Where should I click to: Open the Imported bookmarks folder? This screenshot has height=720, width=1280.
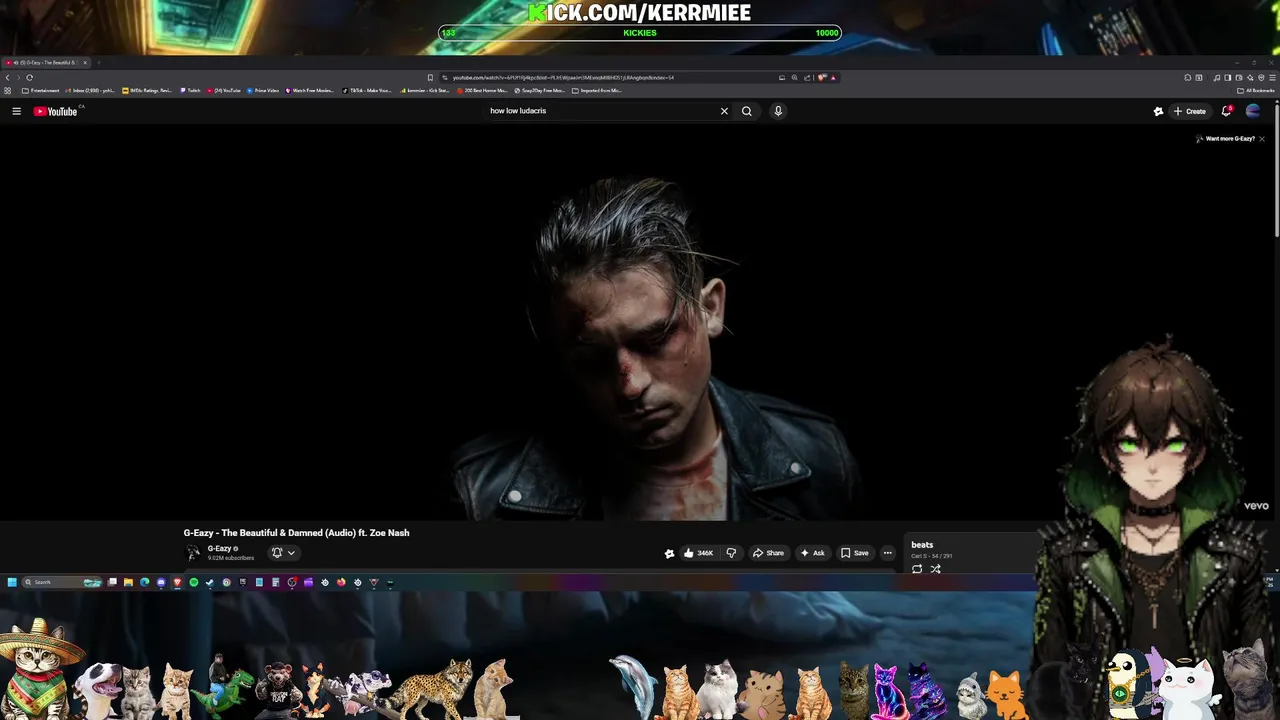tap(596, 90)
